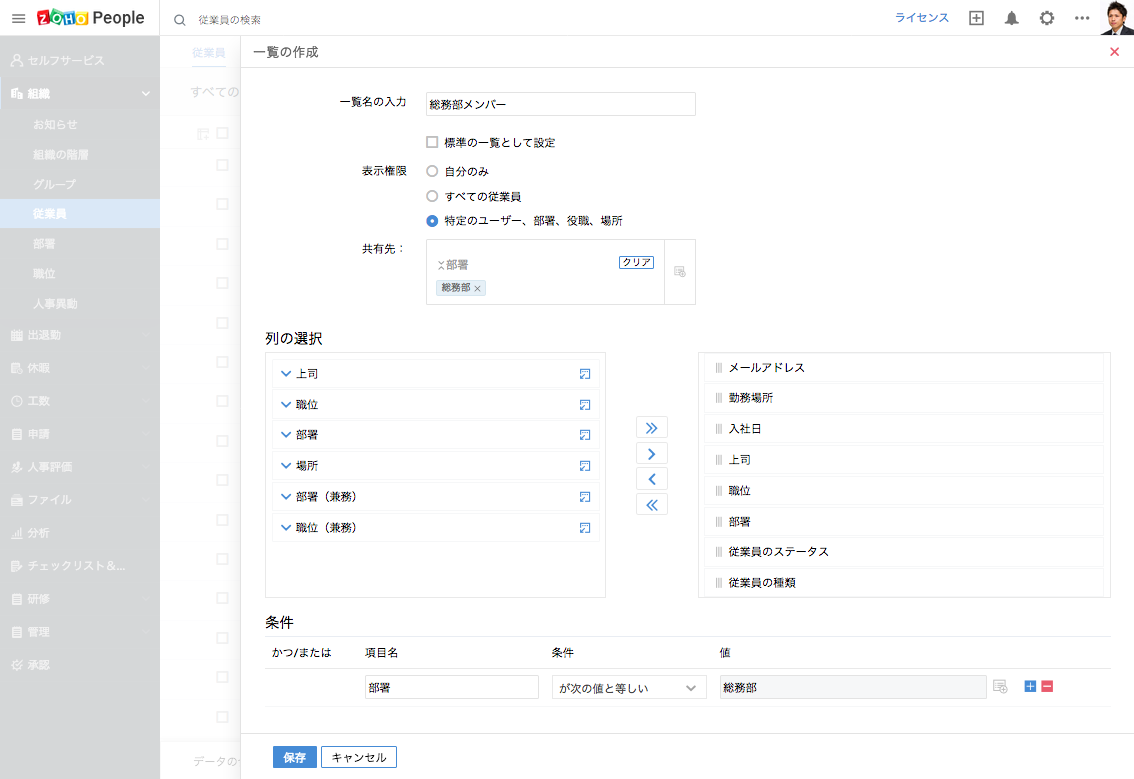Enable the 標準の一覧として設定 checkbox

(432, 143)
